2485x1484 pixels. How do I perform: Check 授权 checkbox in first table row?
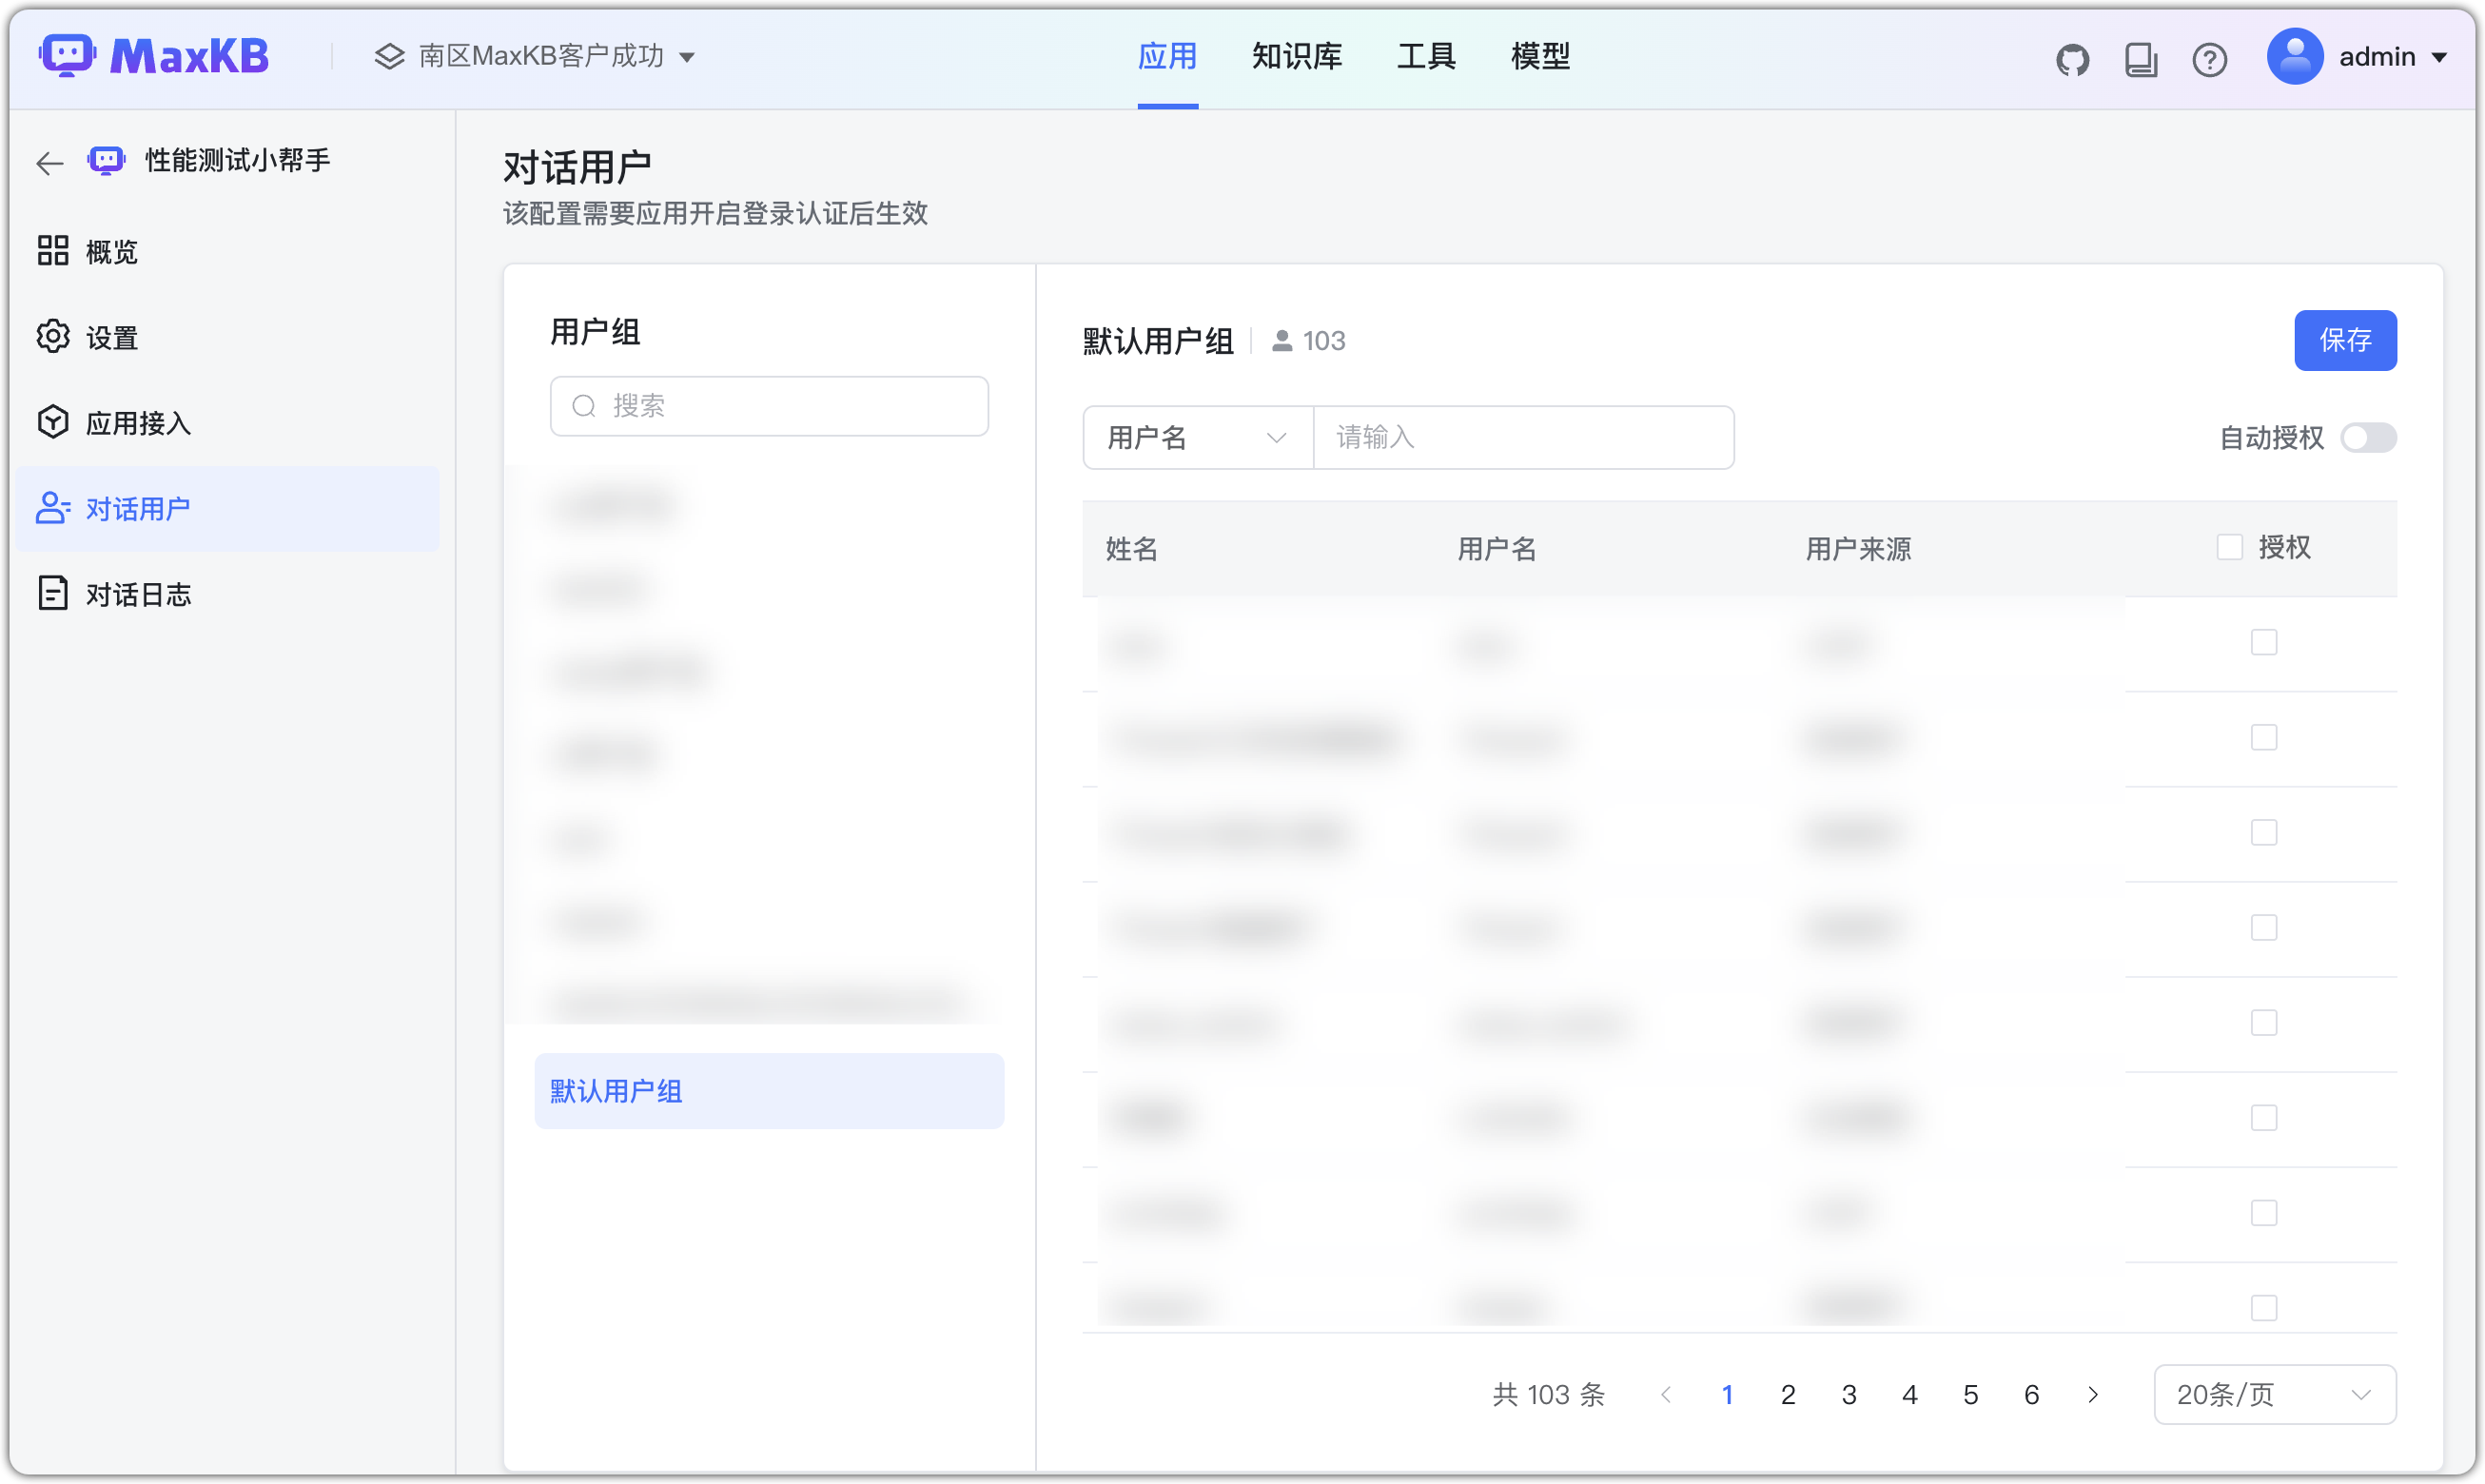coord(2263,642)
